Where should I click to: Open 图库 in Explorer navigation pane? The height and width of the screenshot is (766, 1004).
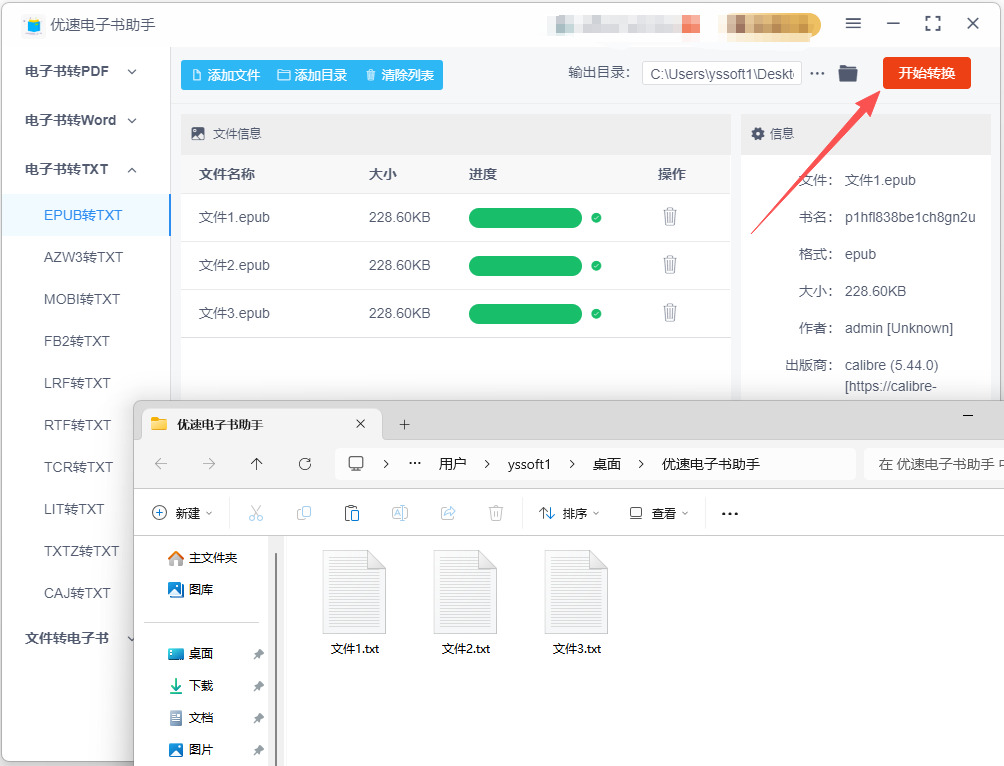191,589
